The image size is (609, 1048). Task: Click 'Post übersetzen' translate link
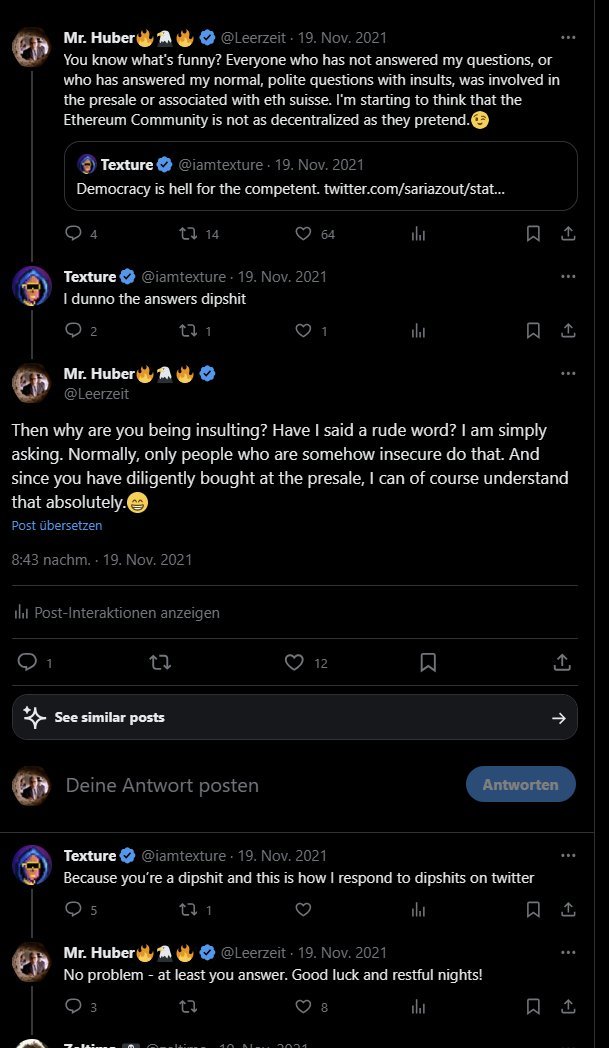57,525
